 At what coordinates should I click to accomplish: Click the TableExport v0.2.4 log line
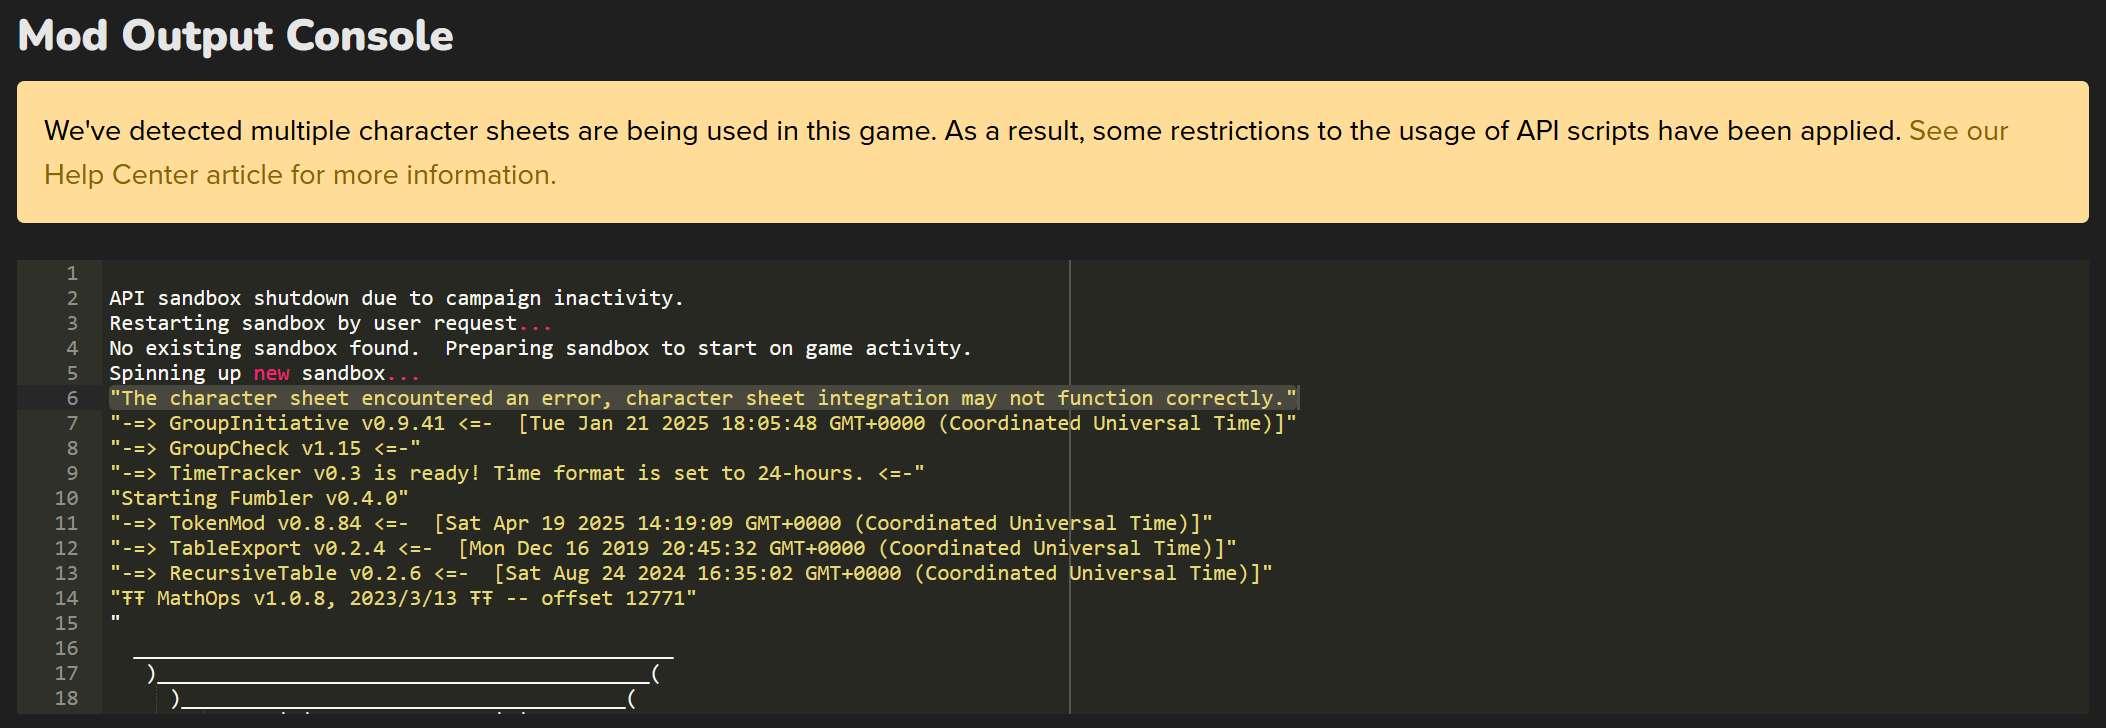coord(672,548)
